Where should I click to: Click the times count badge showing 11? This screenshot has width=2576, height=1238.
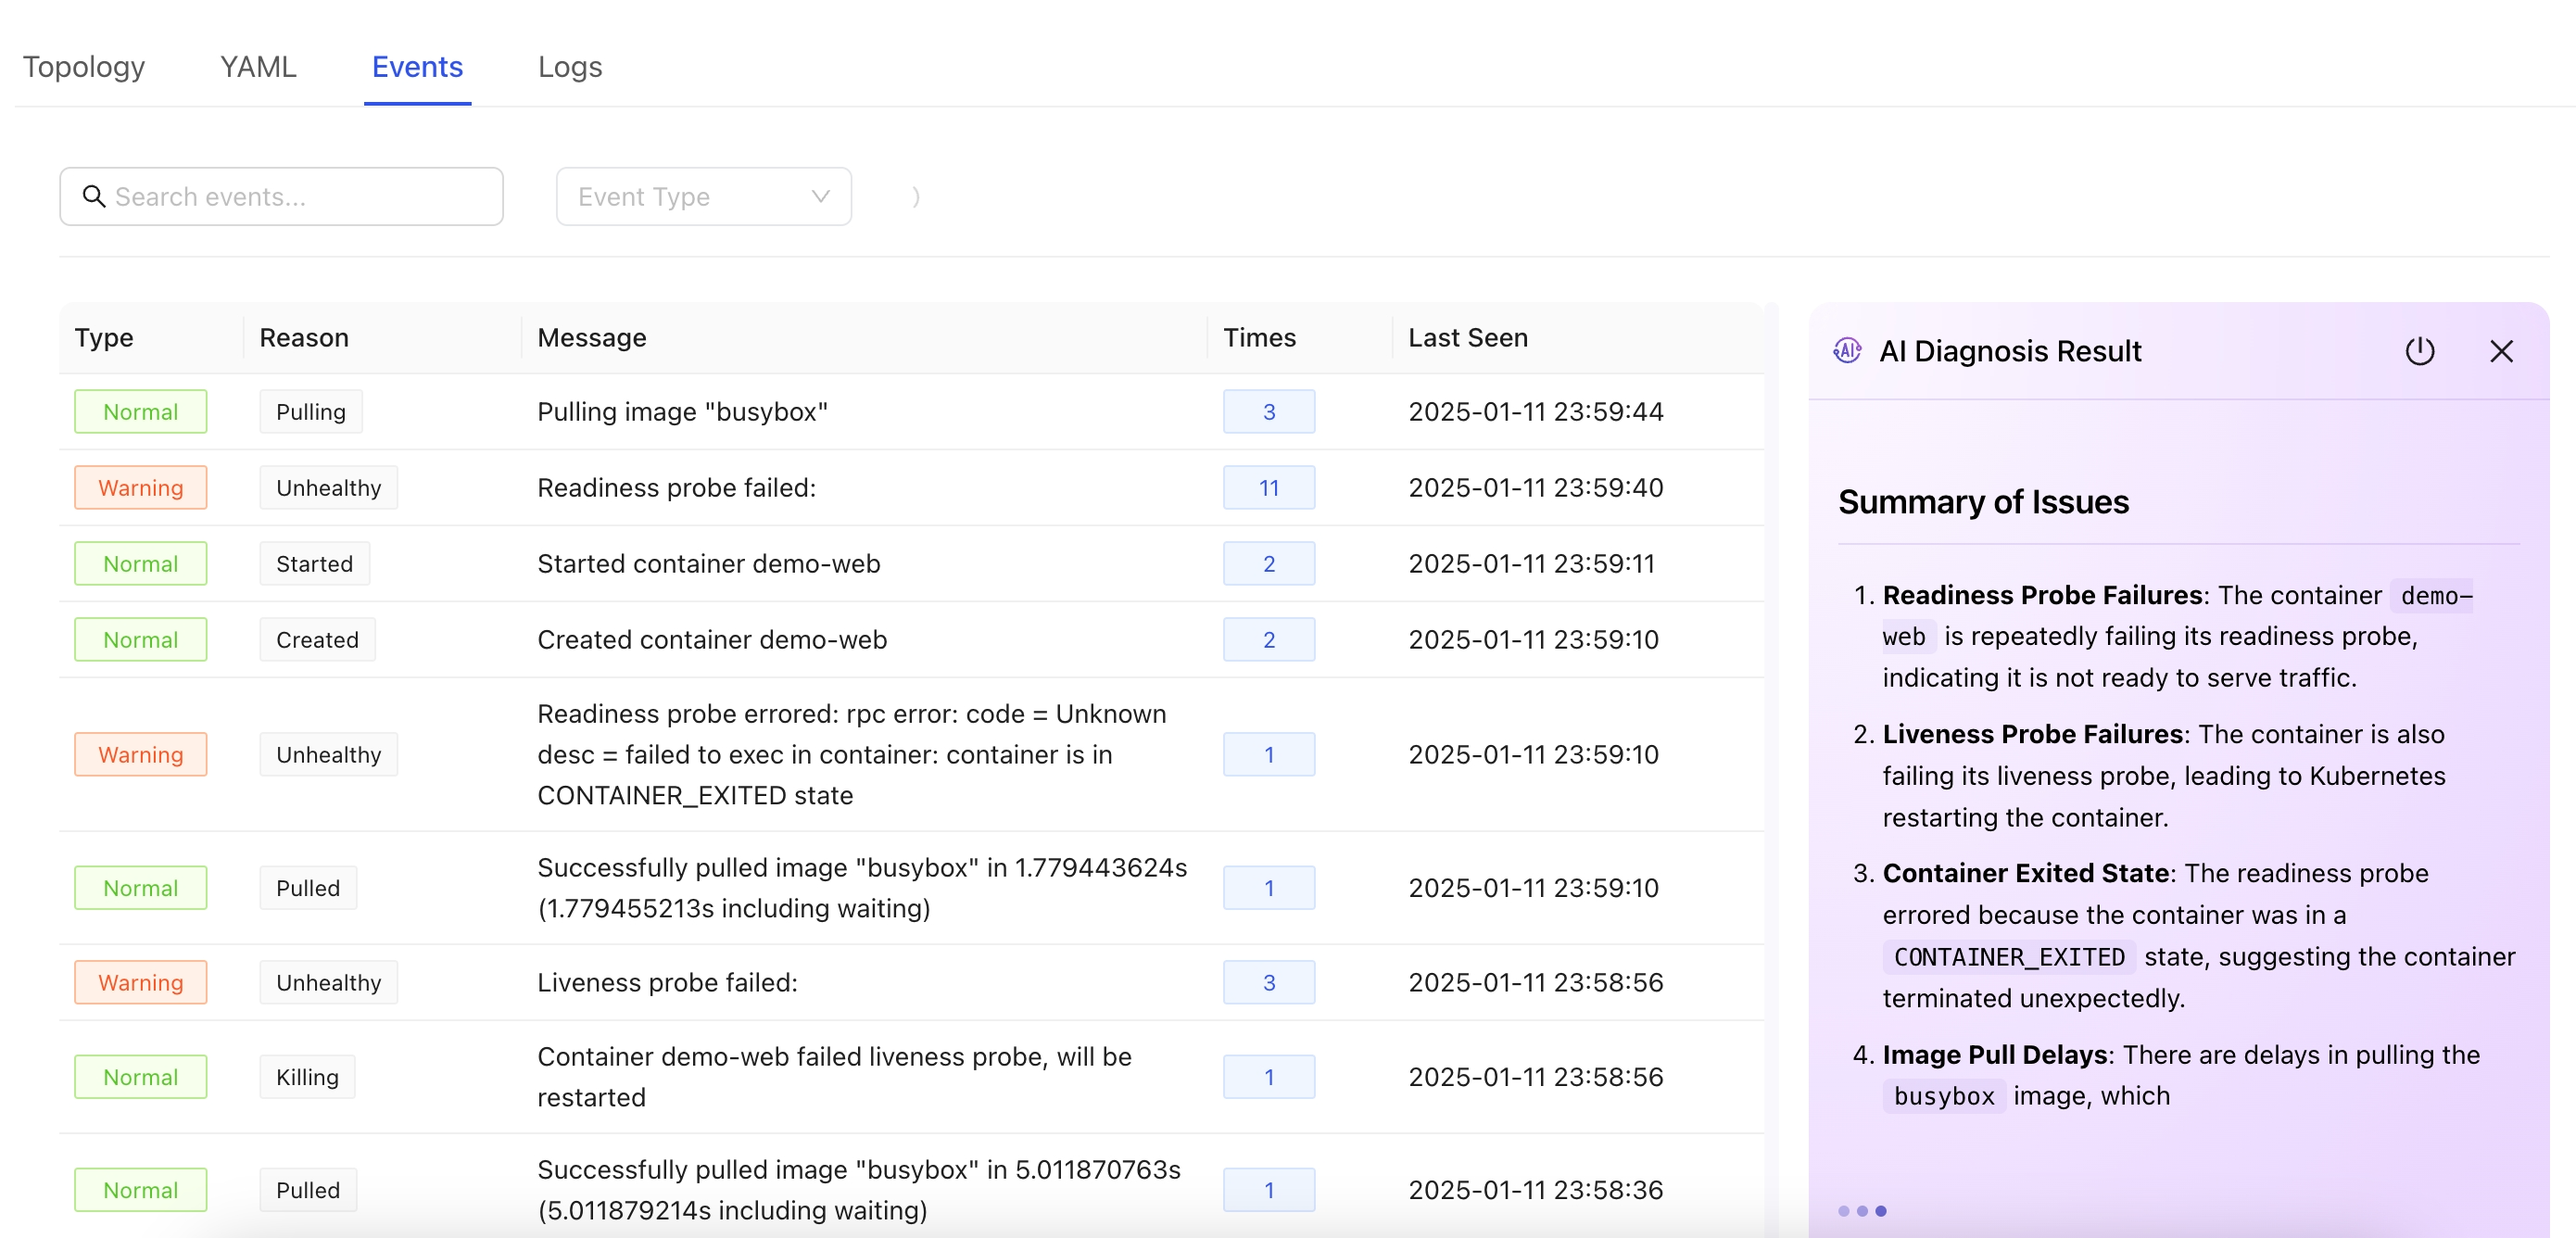click(1268, 487)
